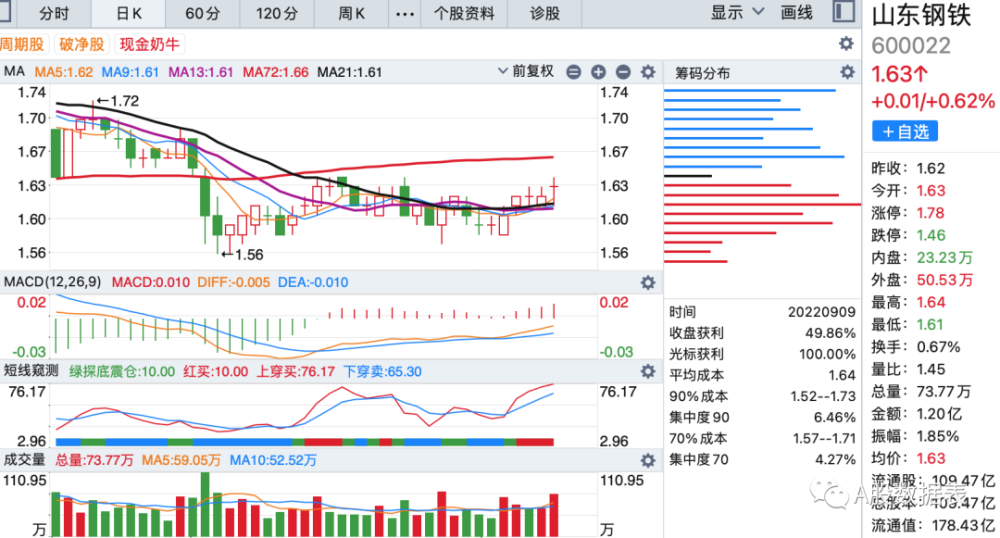Expand the 前复权 adjustment dropdown
This screenshot has width=1000, height=538.
click(x=526, y=71)
